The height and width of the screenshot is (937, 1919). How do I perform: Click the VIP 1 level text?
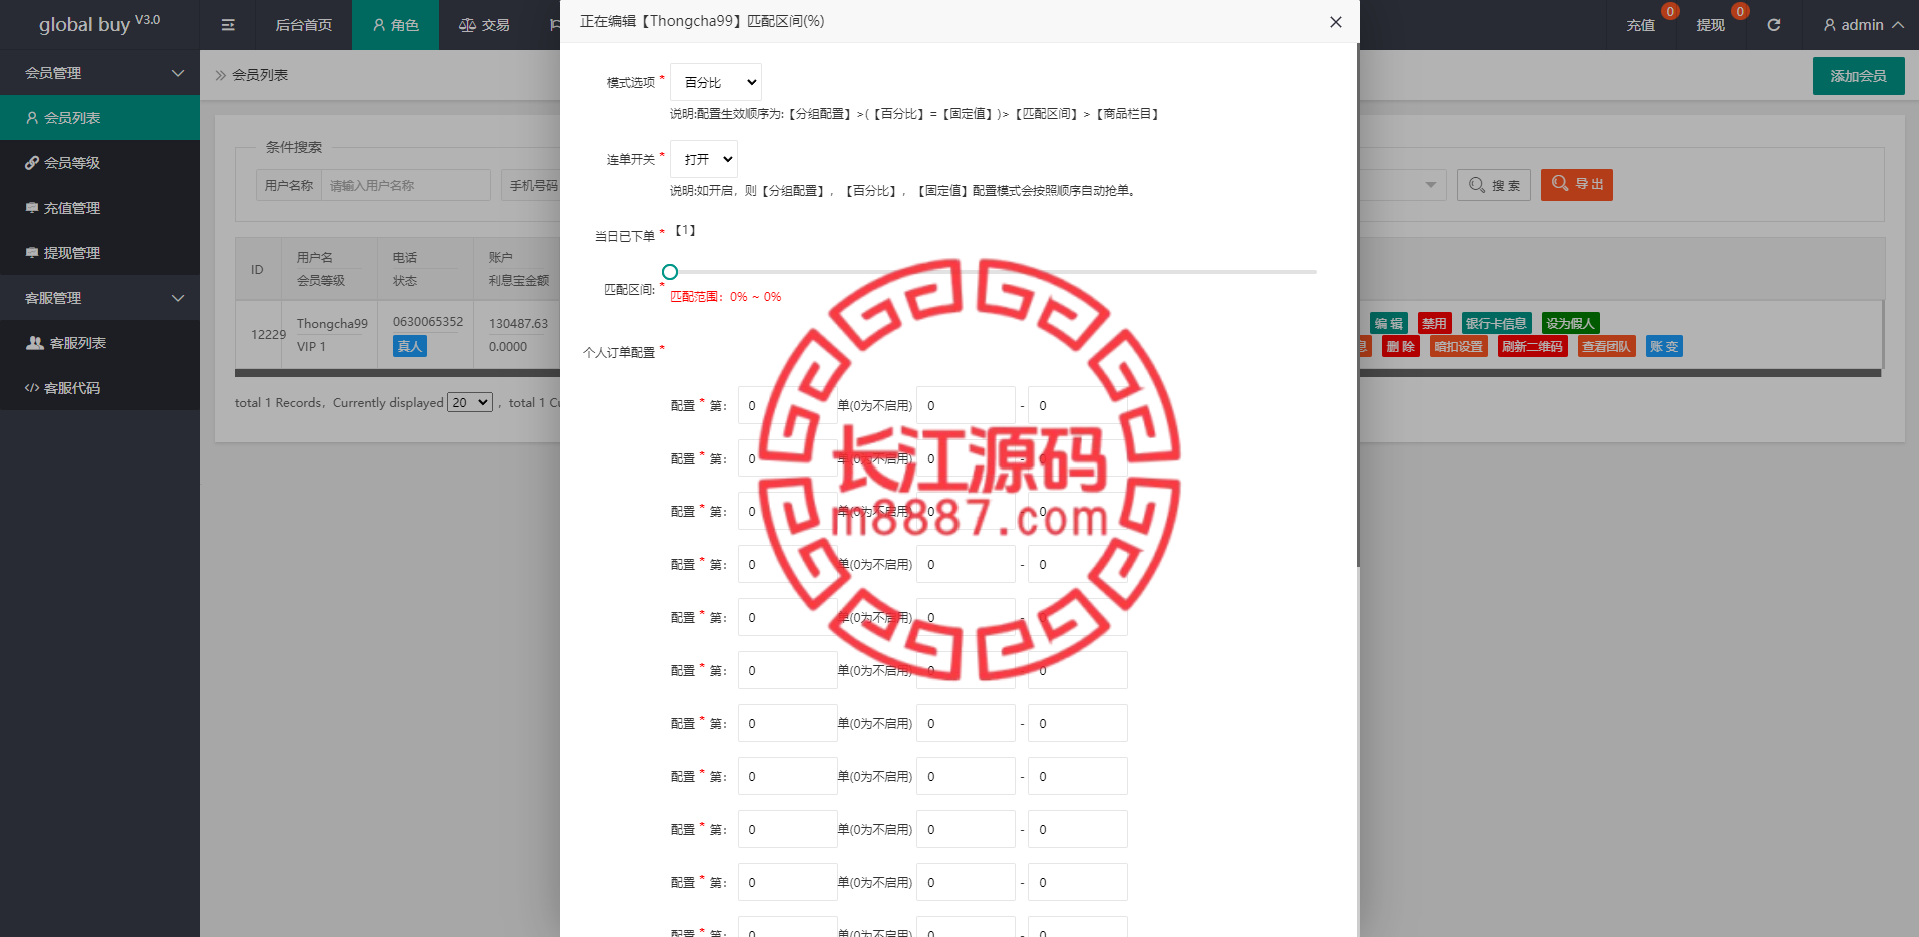[x=311, y=346]
